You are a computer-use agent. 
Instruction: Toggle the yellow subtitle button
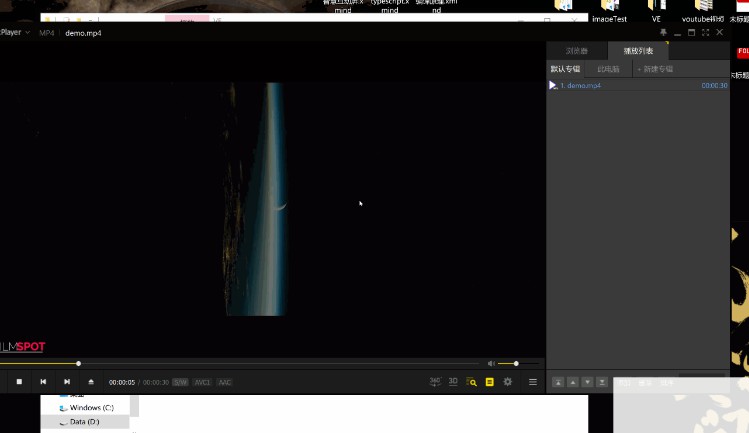(489, 382)
